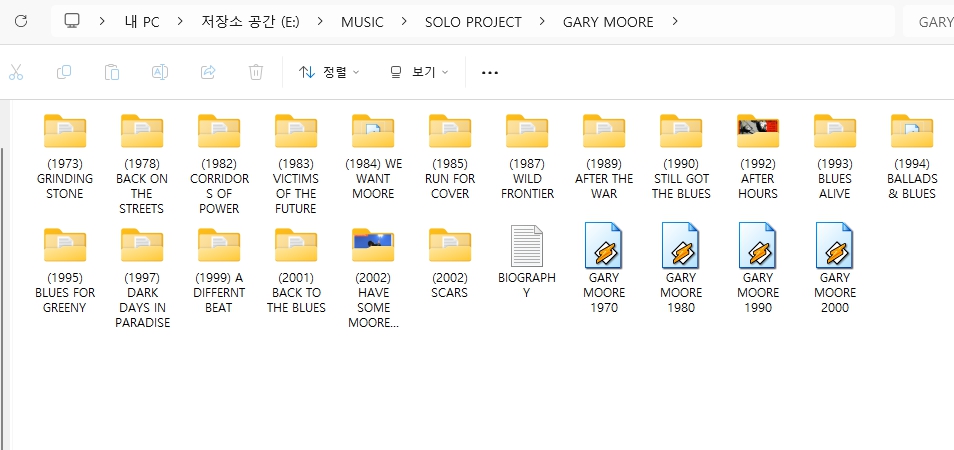Viewport: 954px width, 450px height.
Task: Select the GARY MOORE 1970 playlist file
Action: 604,268
